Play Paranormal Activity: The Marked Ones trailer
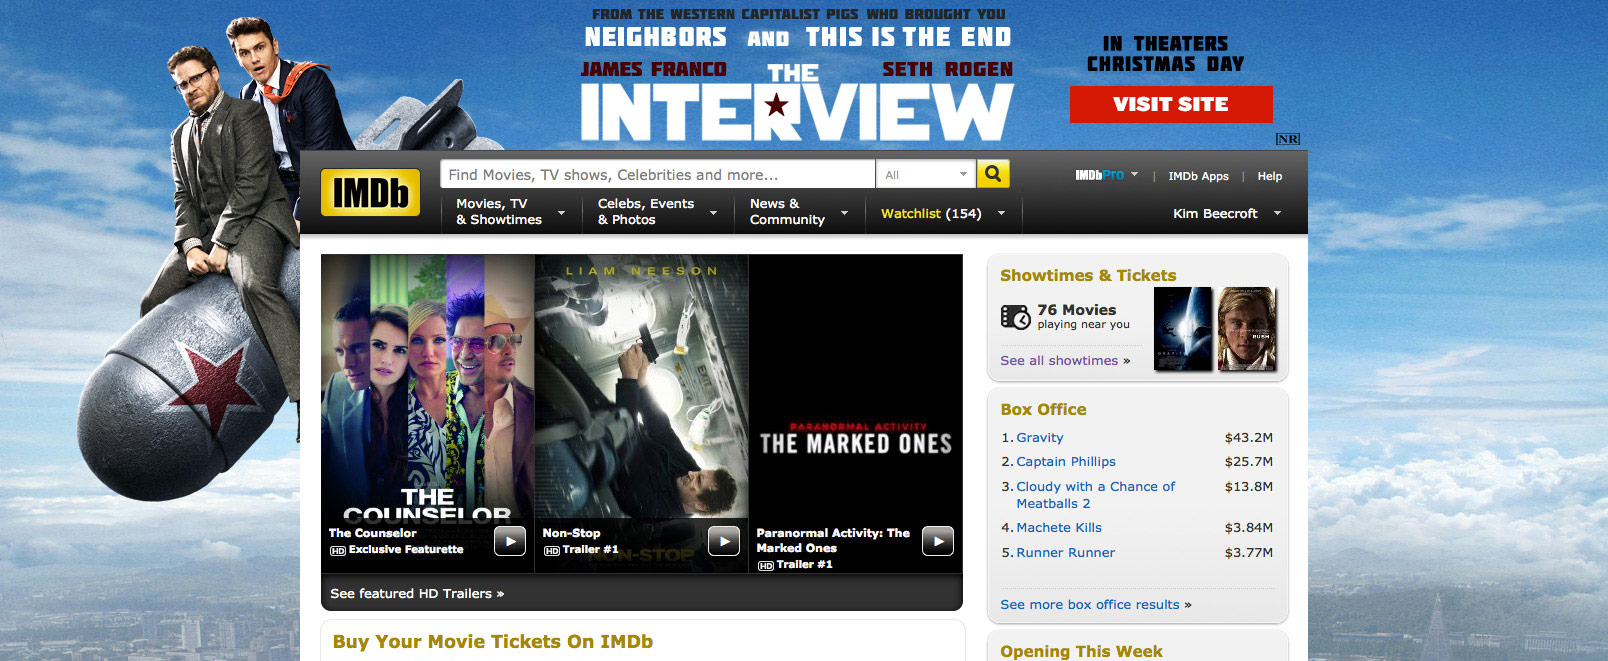 point(938,541)
